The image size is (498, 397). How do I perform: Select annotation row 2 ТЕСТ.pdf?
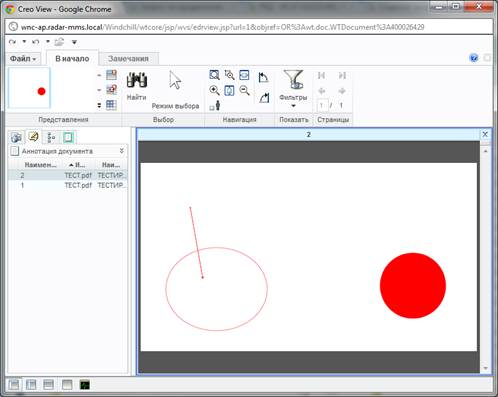point(68,175)
